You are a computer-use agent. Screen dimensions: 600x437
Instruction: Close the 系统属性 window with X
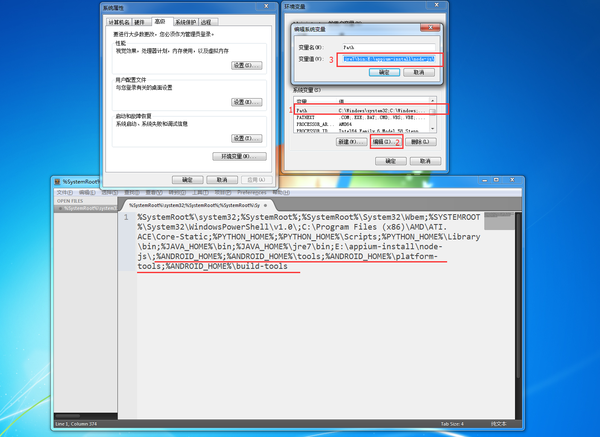[x=266, y=6]
